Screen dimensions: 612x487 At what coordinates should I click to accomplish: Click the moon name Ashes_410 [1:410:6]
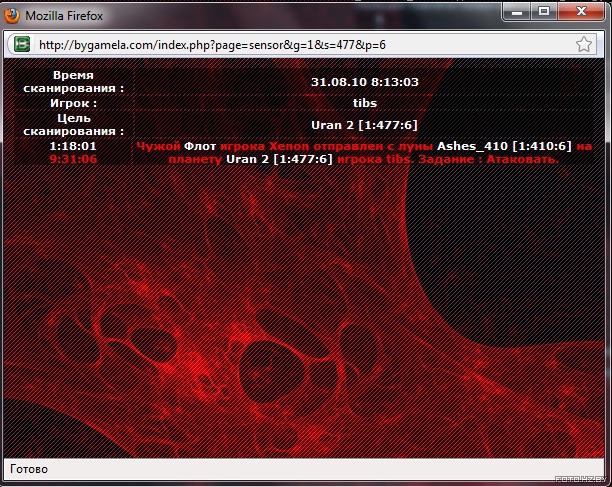click(504, 146)
